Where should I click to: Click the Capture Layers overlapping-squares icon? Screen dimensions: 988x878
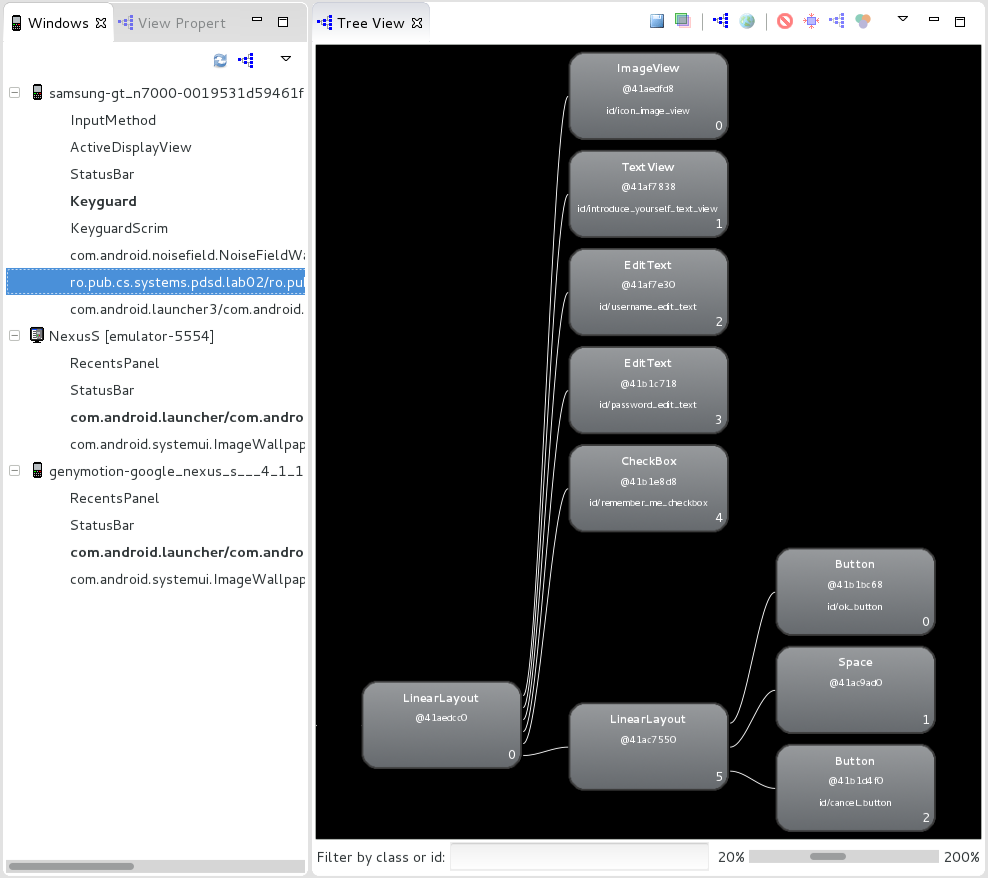coord(682,21)
